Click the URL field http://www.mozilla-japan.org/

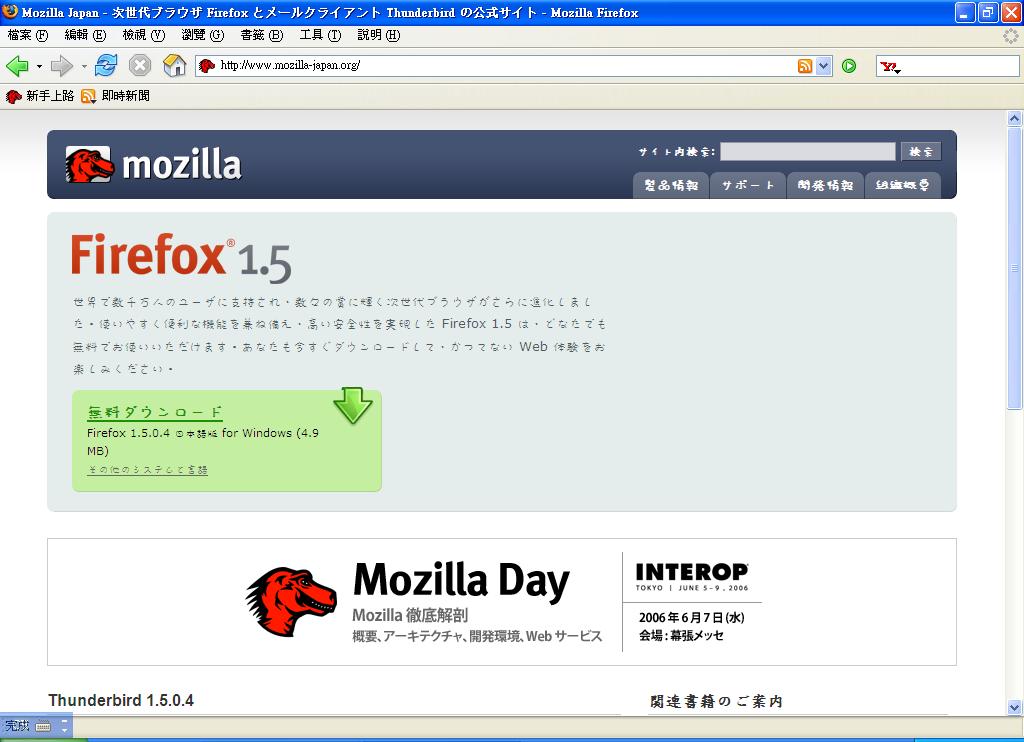(290, 65)
